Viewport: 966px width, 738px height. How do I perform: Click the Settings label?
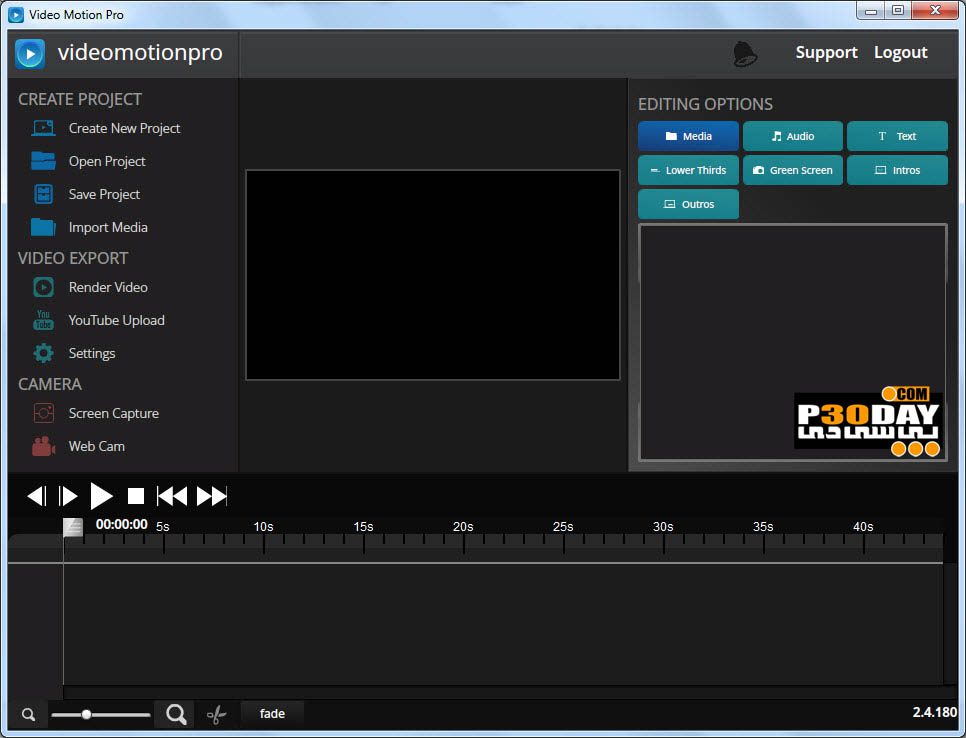tap(92, 353)
